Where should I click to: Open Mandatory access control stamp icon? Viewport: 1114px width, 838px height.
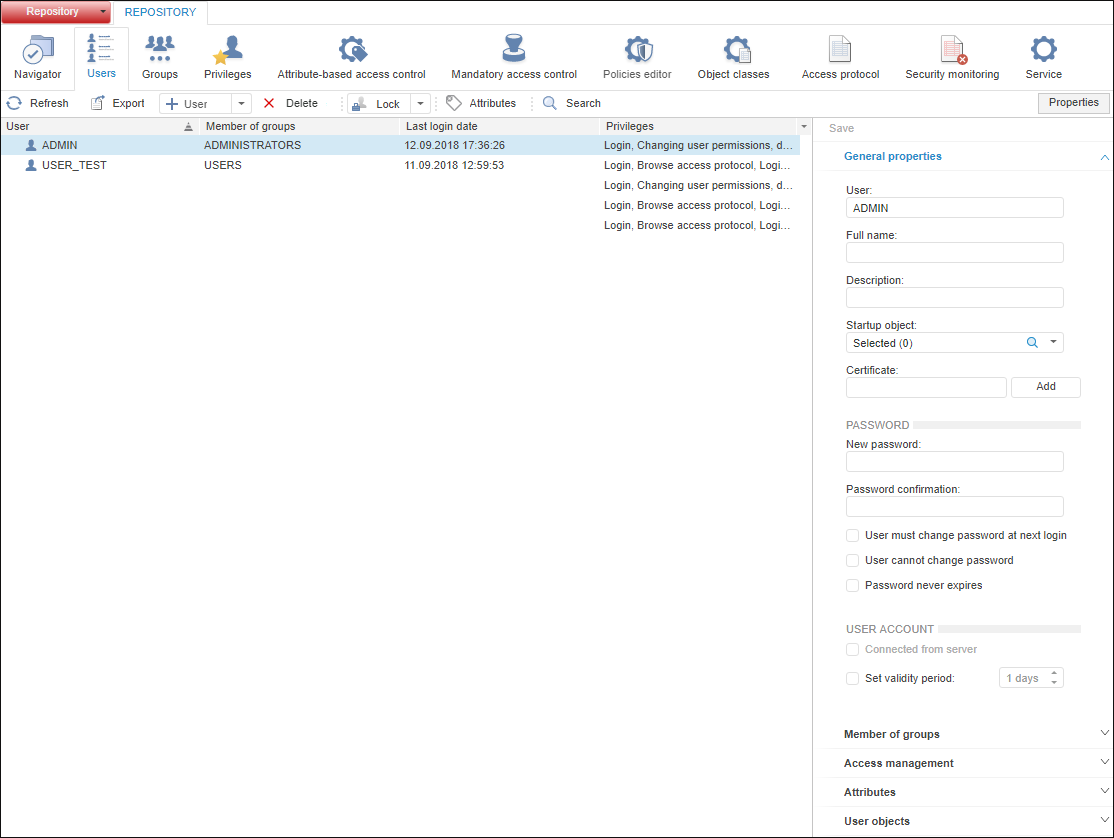(514, 50)
